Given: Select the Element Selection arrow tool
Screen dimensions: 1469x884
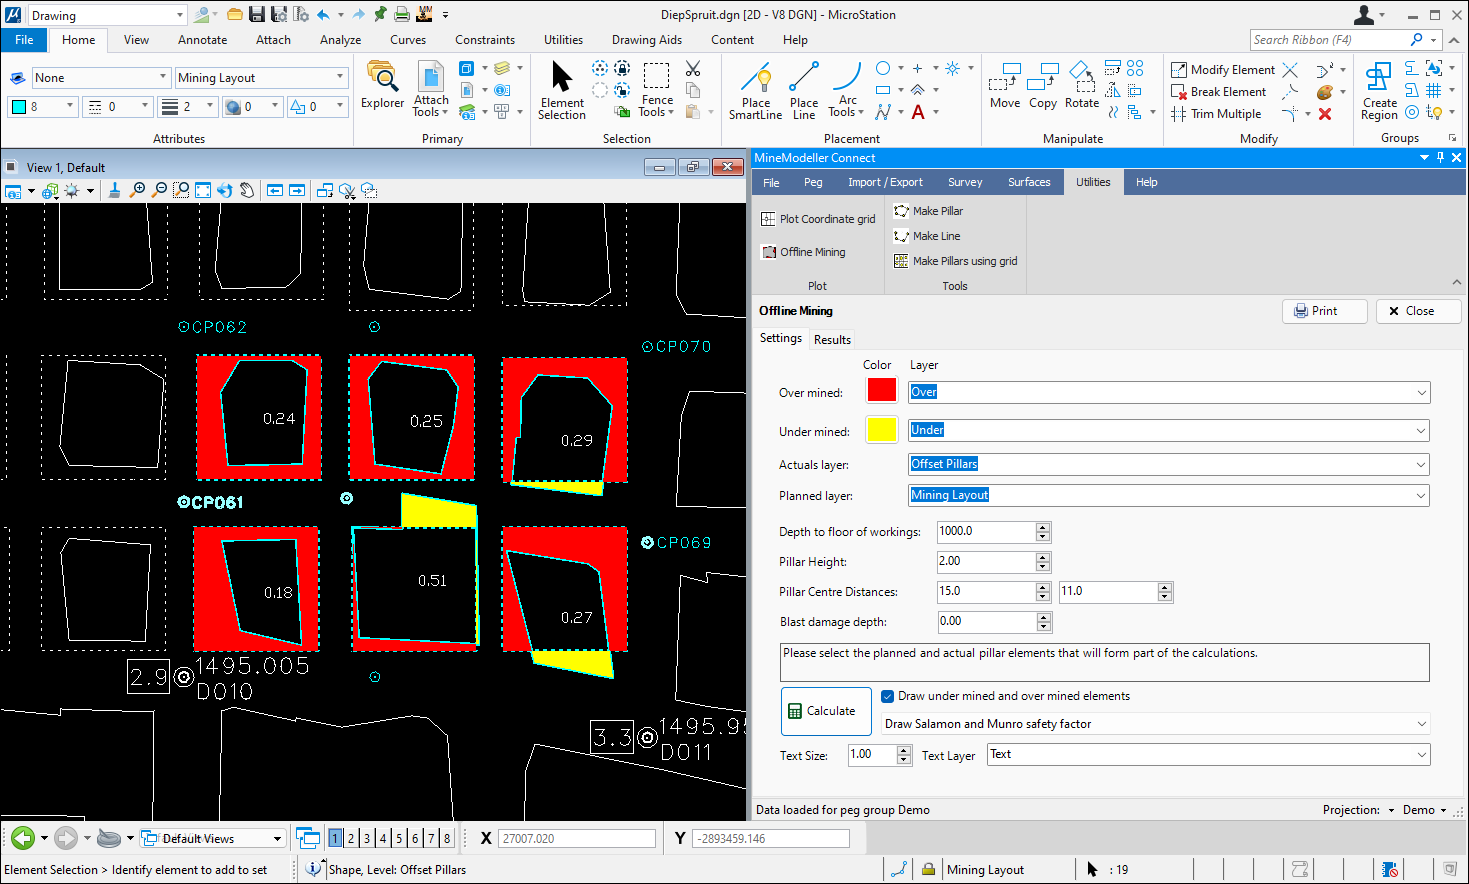Looking at the screenshot, I should pyautogui.click(x=562, y=80).
